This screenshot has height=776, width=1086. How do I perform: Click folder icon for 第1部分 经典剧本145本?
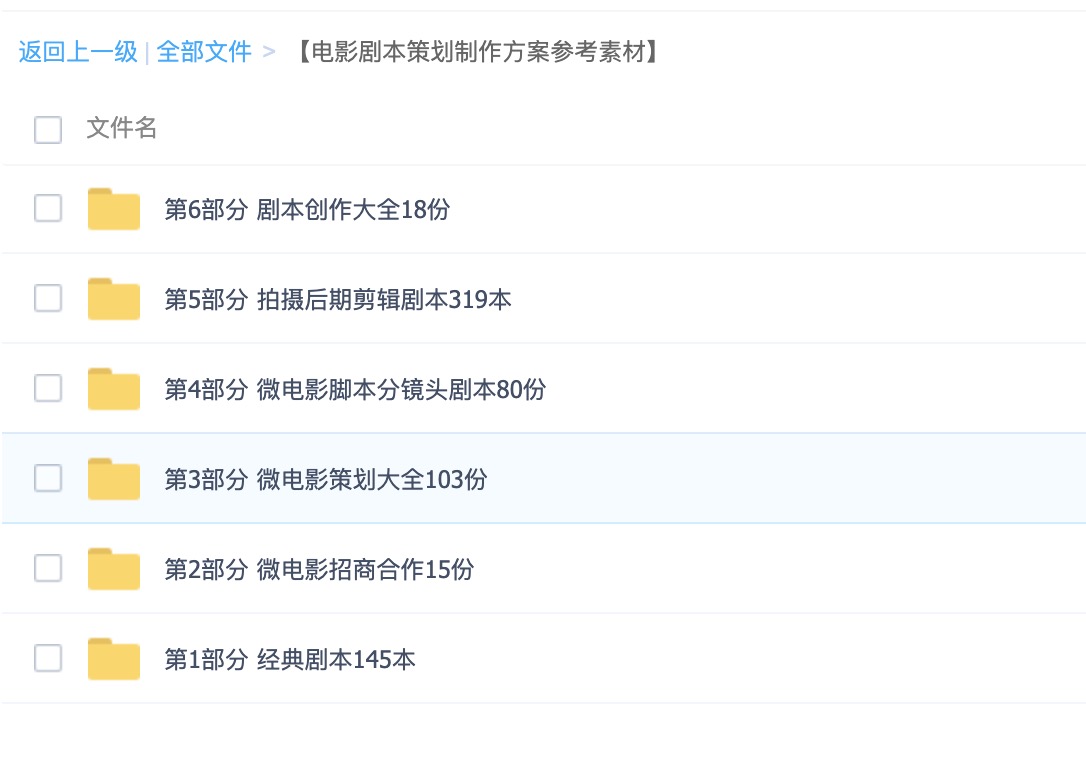coord(113,659)
